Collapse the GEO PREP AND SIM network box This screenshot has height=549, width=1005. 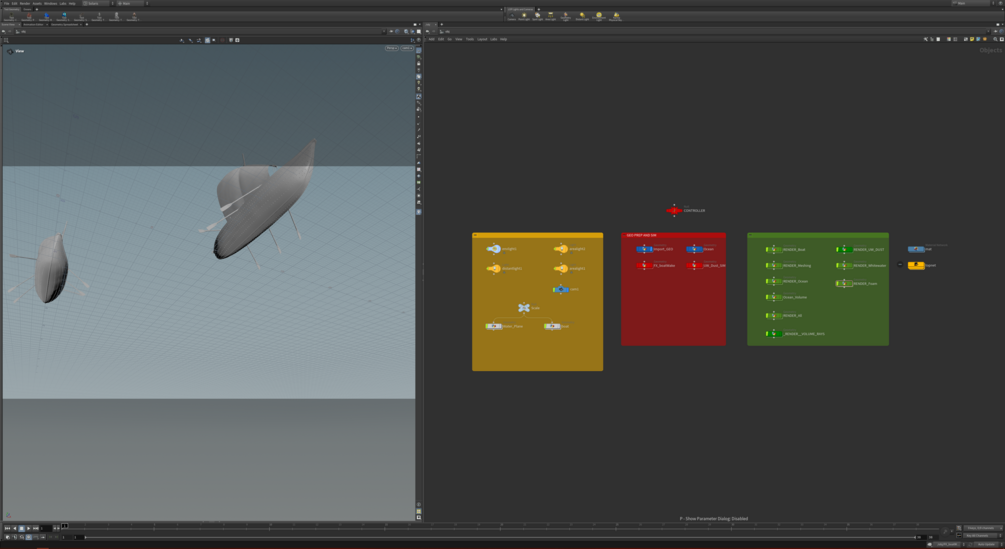[x=624, y=235]
